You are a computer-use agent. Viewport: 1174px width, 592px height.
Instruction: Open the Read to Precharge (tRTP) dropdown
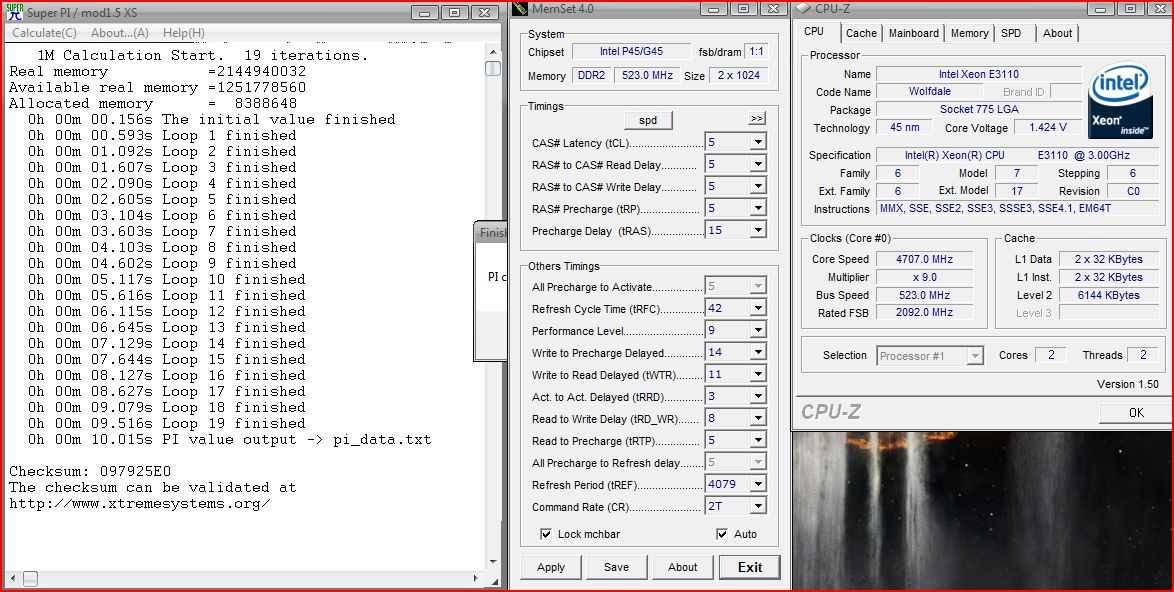coord(758,441)
